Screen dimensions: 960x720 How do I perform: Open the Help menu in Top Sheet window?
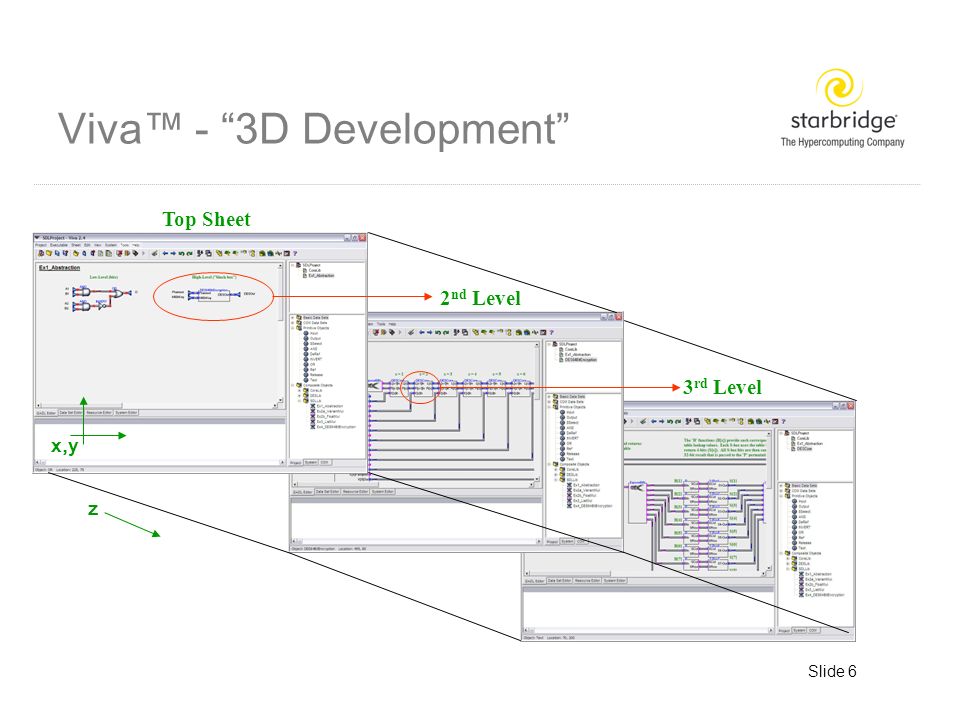click(136, 245)
